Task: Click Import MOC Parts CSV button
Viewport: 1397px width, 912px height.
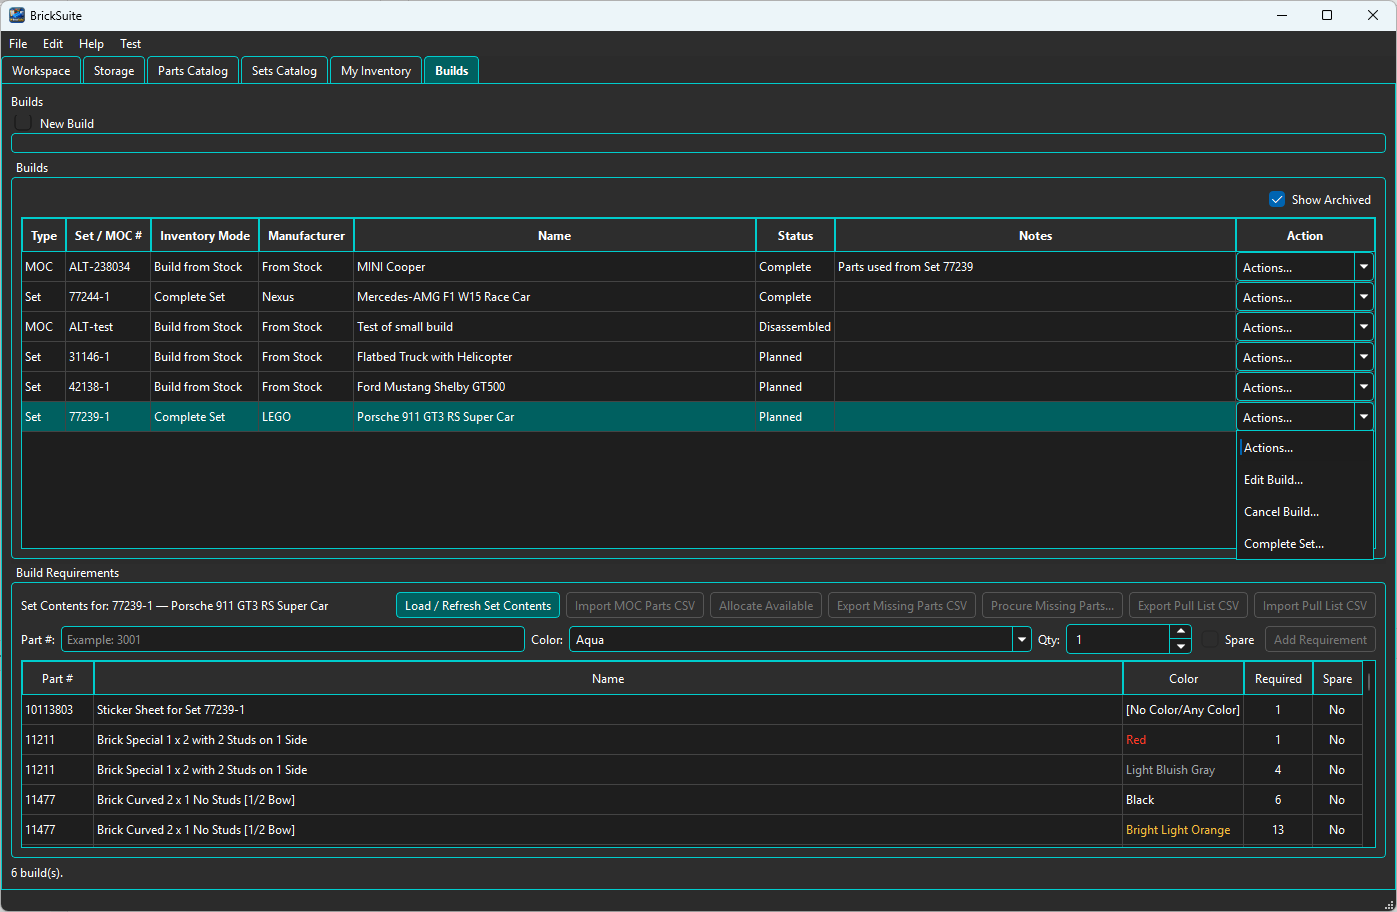Action: point(635,606)
